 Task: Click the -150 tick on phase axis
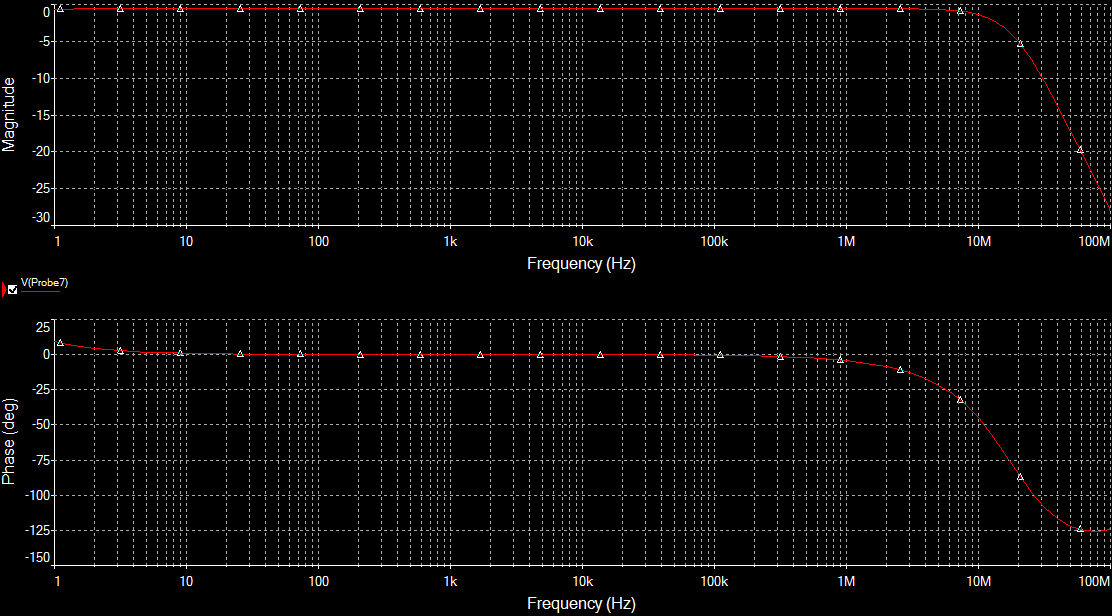coord(37,557)
